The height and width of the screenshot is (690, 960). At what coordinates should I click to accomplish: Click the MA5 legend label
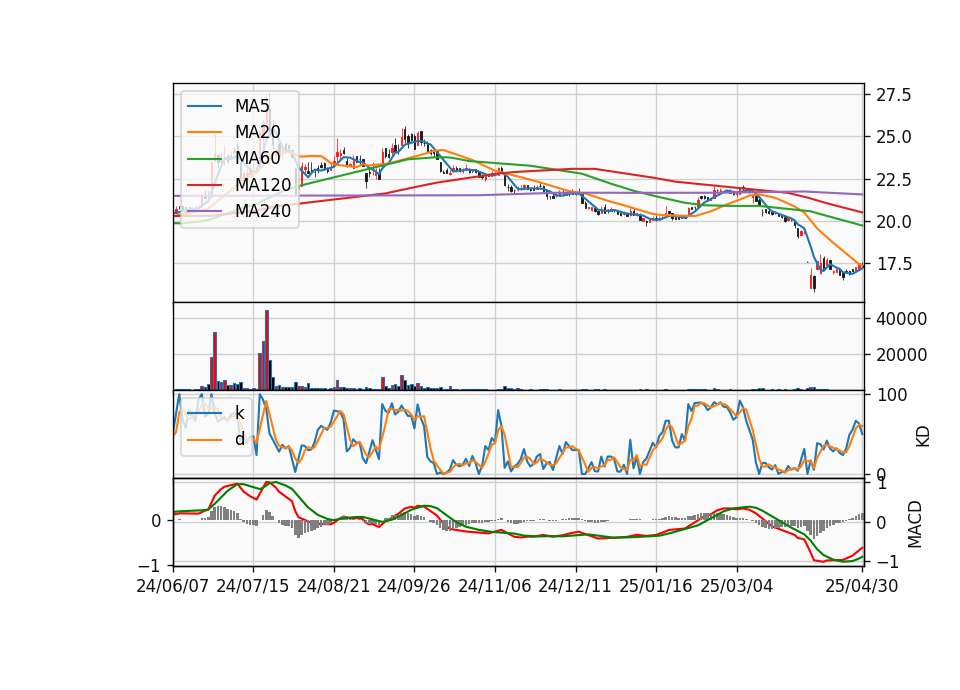pyautogui.click(x=252, y=106)
